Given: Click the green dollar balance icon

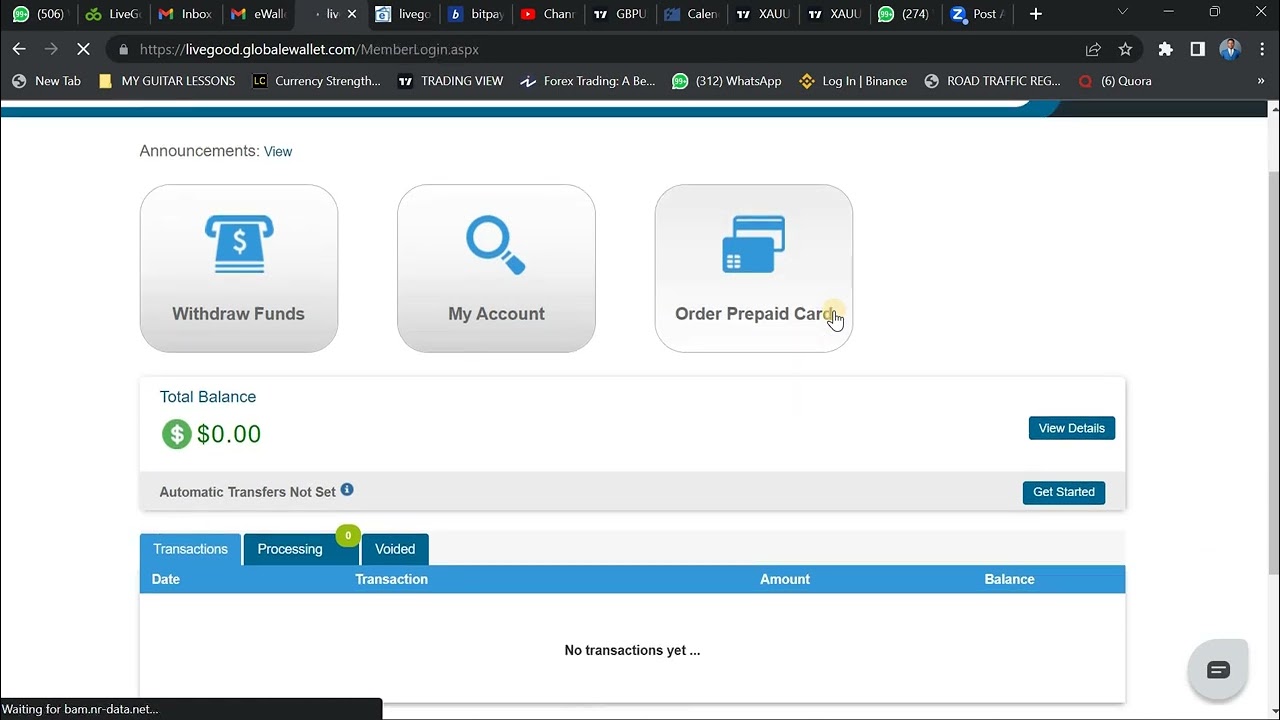Looking at the screenshot, I should point(176,434).
